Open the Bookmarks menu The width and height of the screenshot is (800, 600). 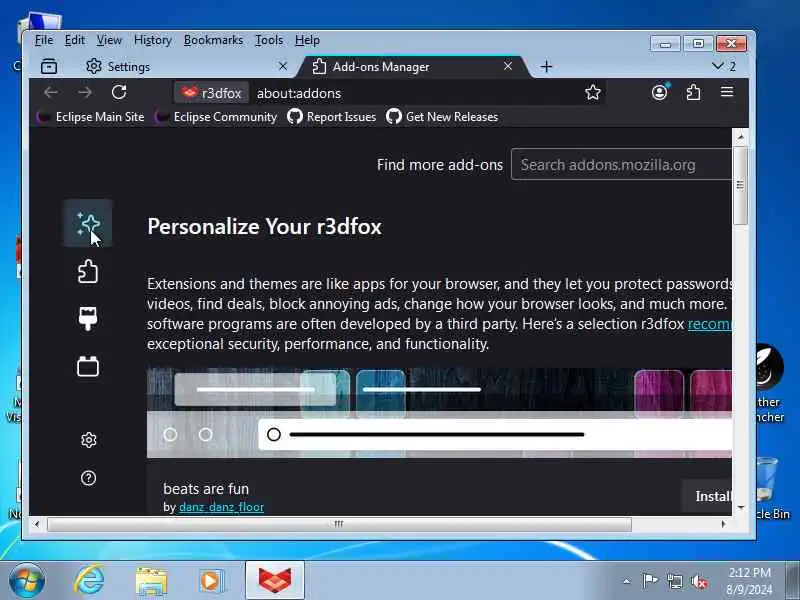[x=213, y=40]
